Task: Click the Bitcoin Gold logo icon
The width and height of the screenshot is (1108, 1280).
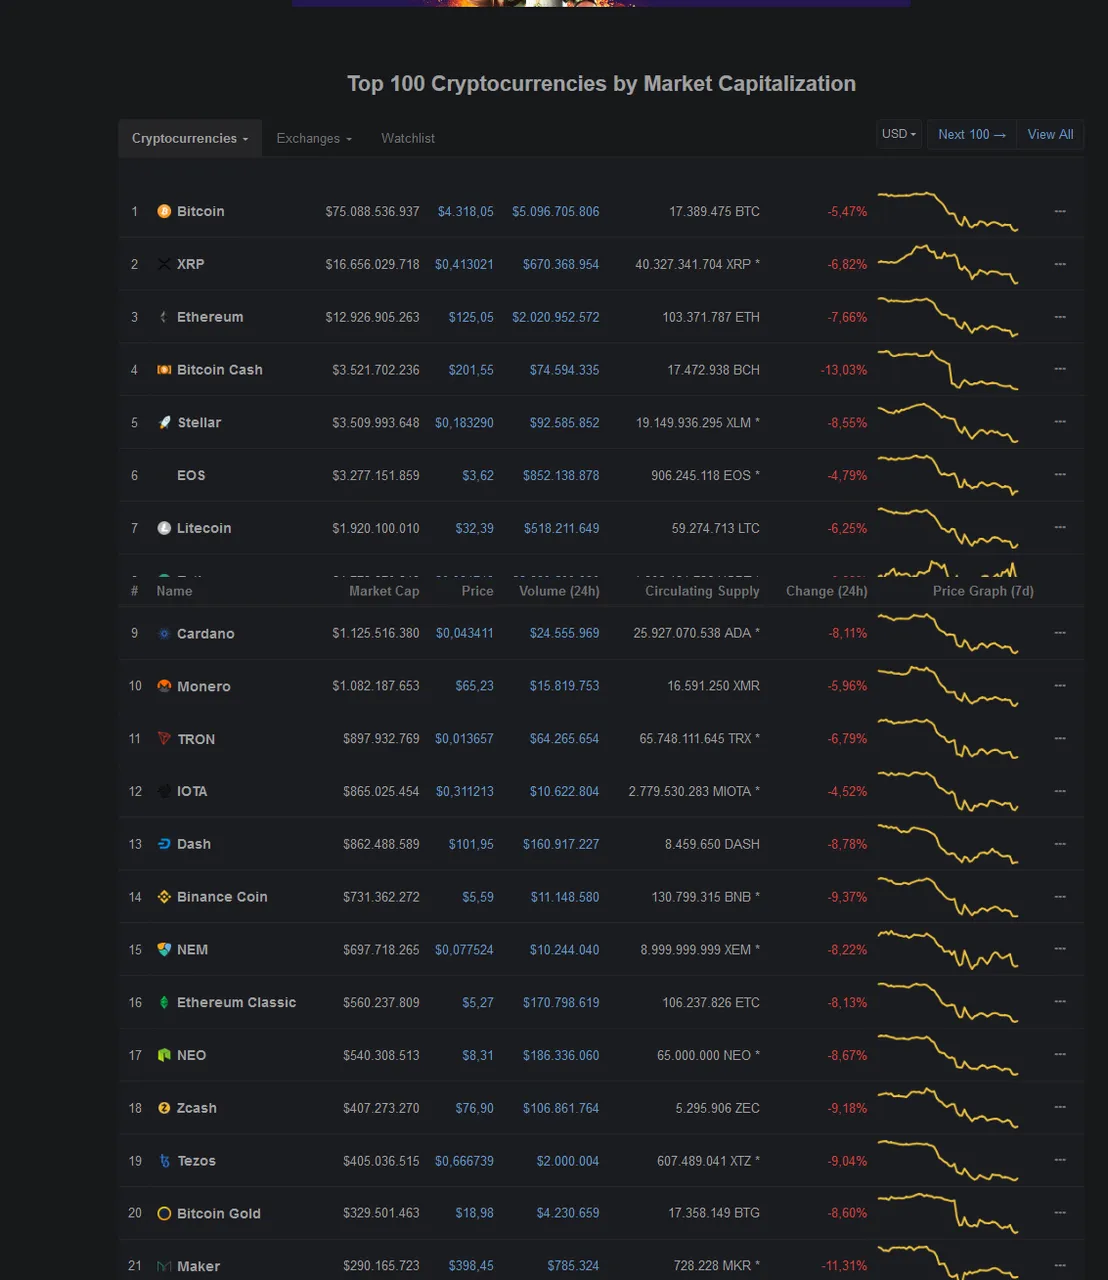Action: click(x=164, y=1214)
